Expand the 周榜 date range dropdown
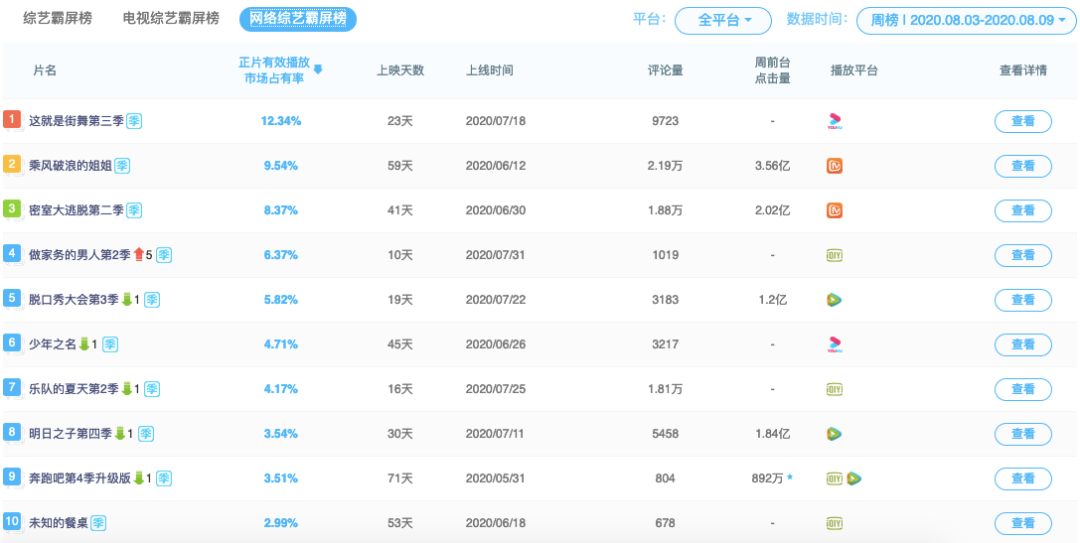1080x543 pixels. [x=967, y=20]
